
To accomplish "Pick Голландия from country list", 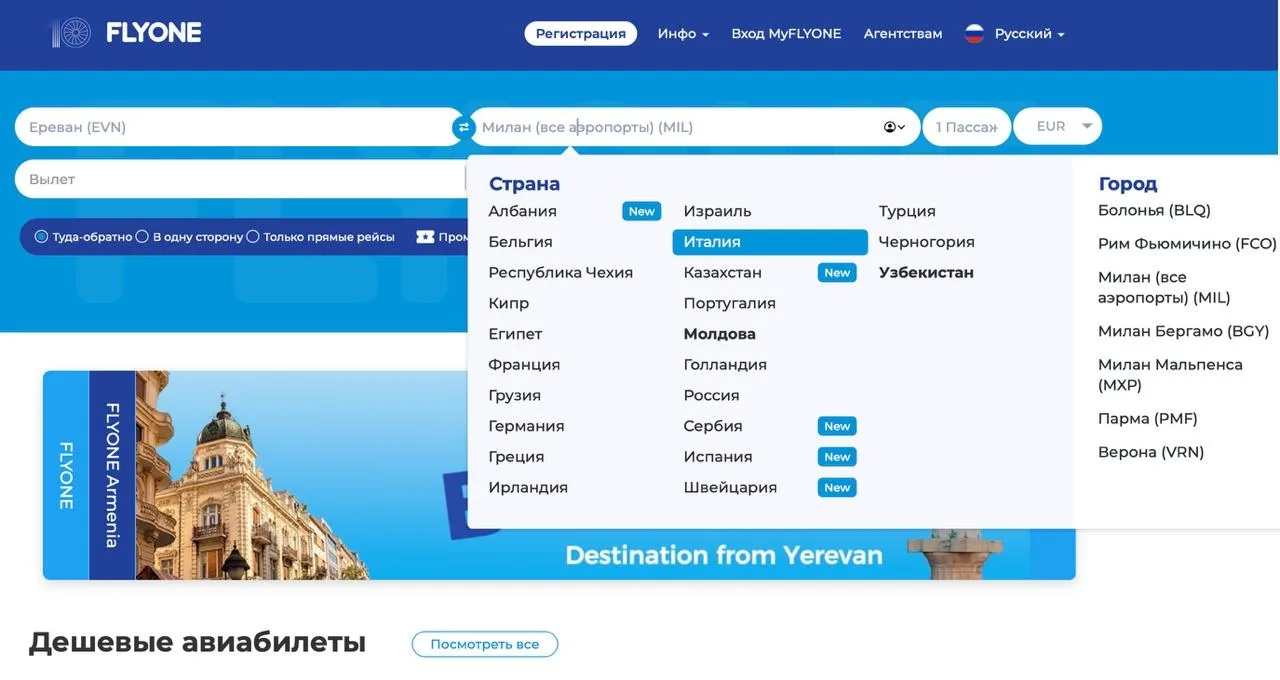I will (725, 365).
